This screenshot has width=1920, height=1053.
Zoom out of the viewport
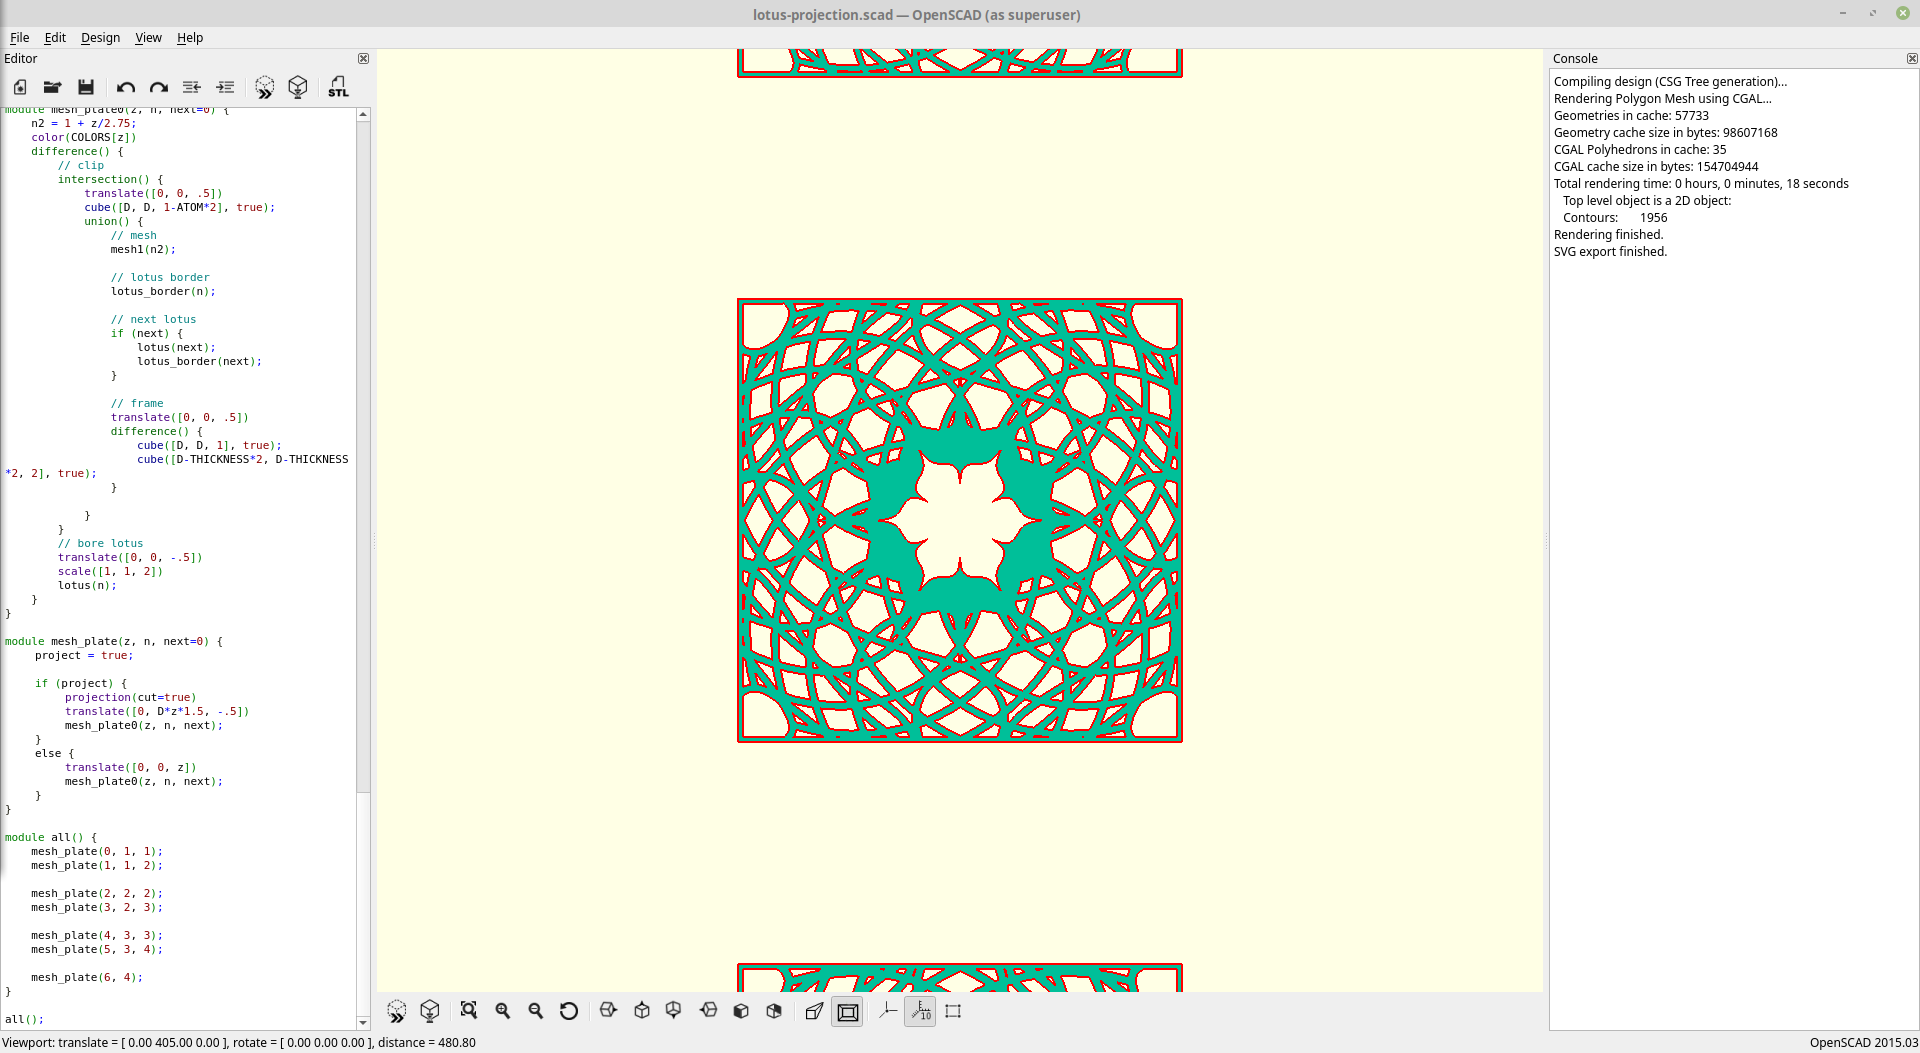[x=536, y=1011]
